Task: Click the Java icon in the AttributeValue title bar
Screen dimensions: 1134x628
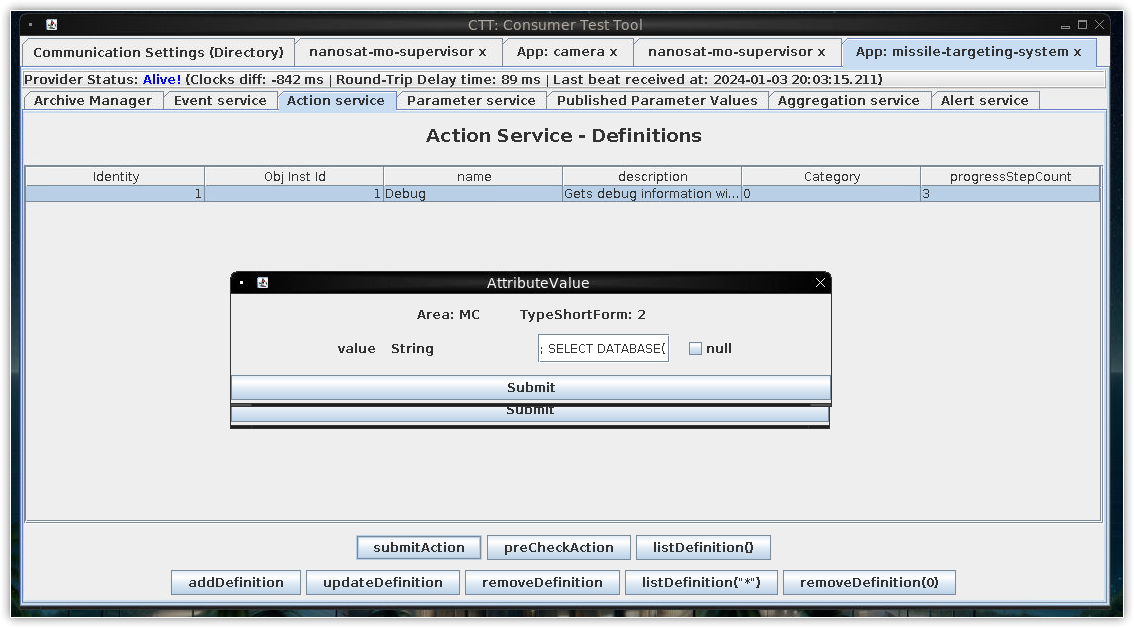Action: tap(262, 283)
